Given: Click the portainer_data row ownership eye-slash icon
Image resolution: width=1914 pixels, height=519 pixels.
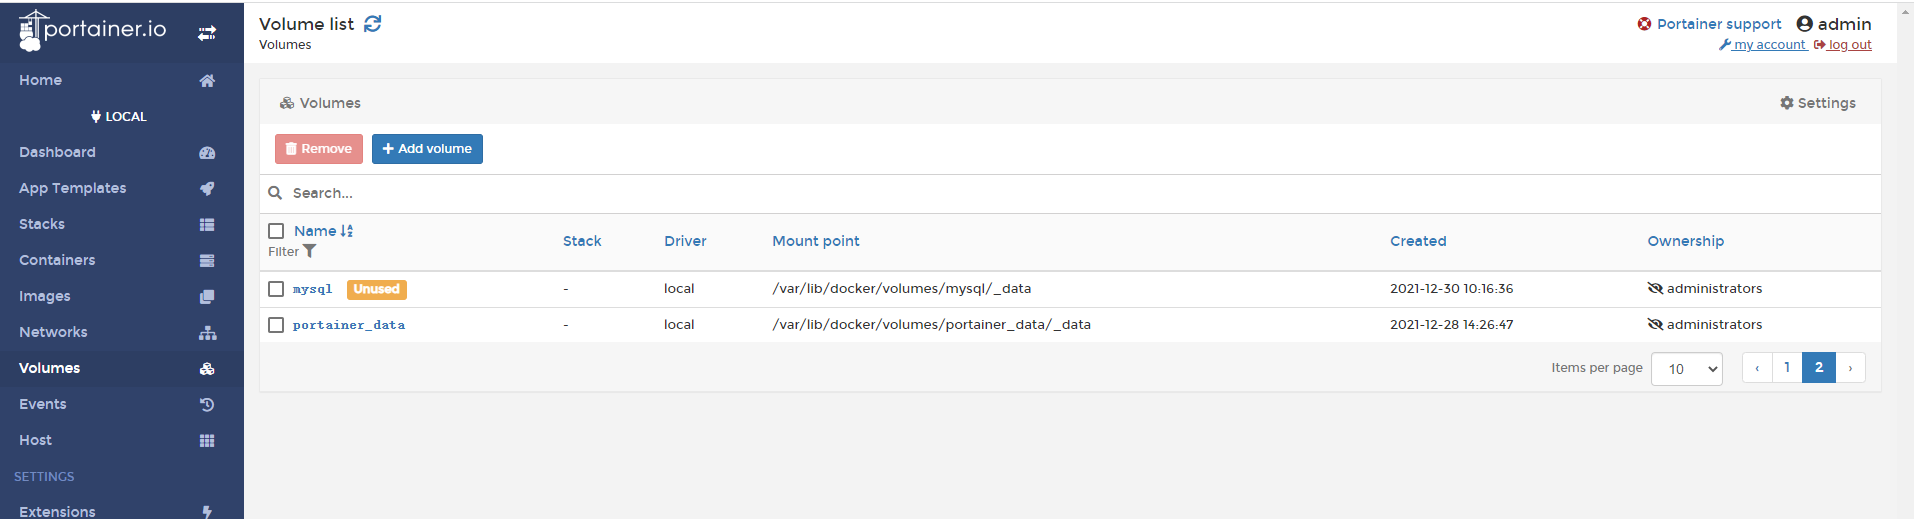Looking at the screenshot, I should [x=1655, y=325].
